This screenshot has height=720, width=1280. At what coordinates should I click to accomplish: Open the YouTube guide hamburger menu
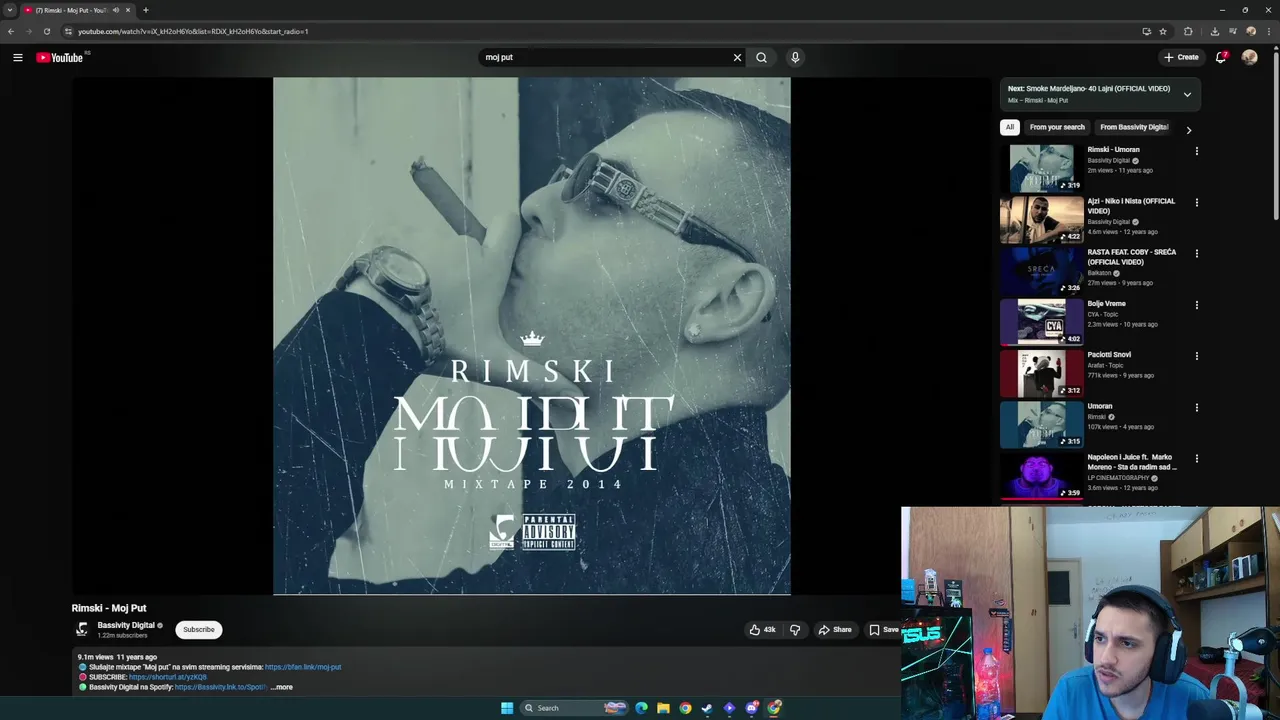tap(17, 57)
